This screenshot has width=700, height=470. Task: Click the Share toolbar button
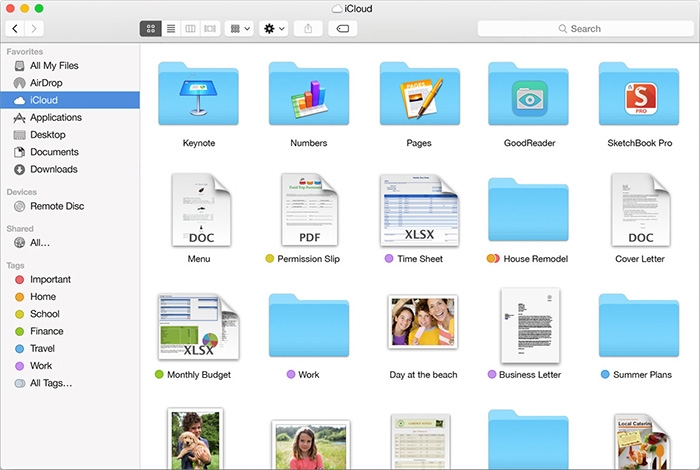308,29
